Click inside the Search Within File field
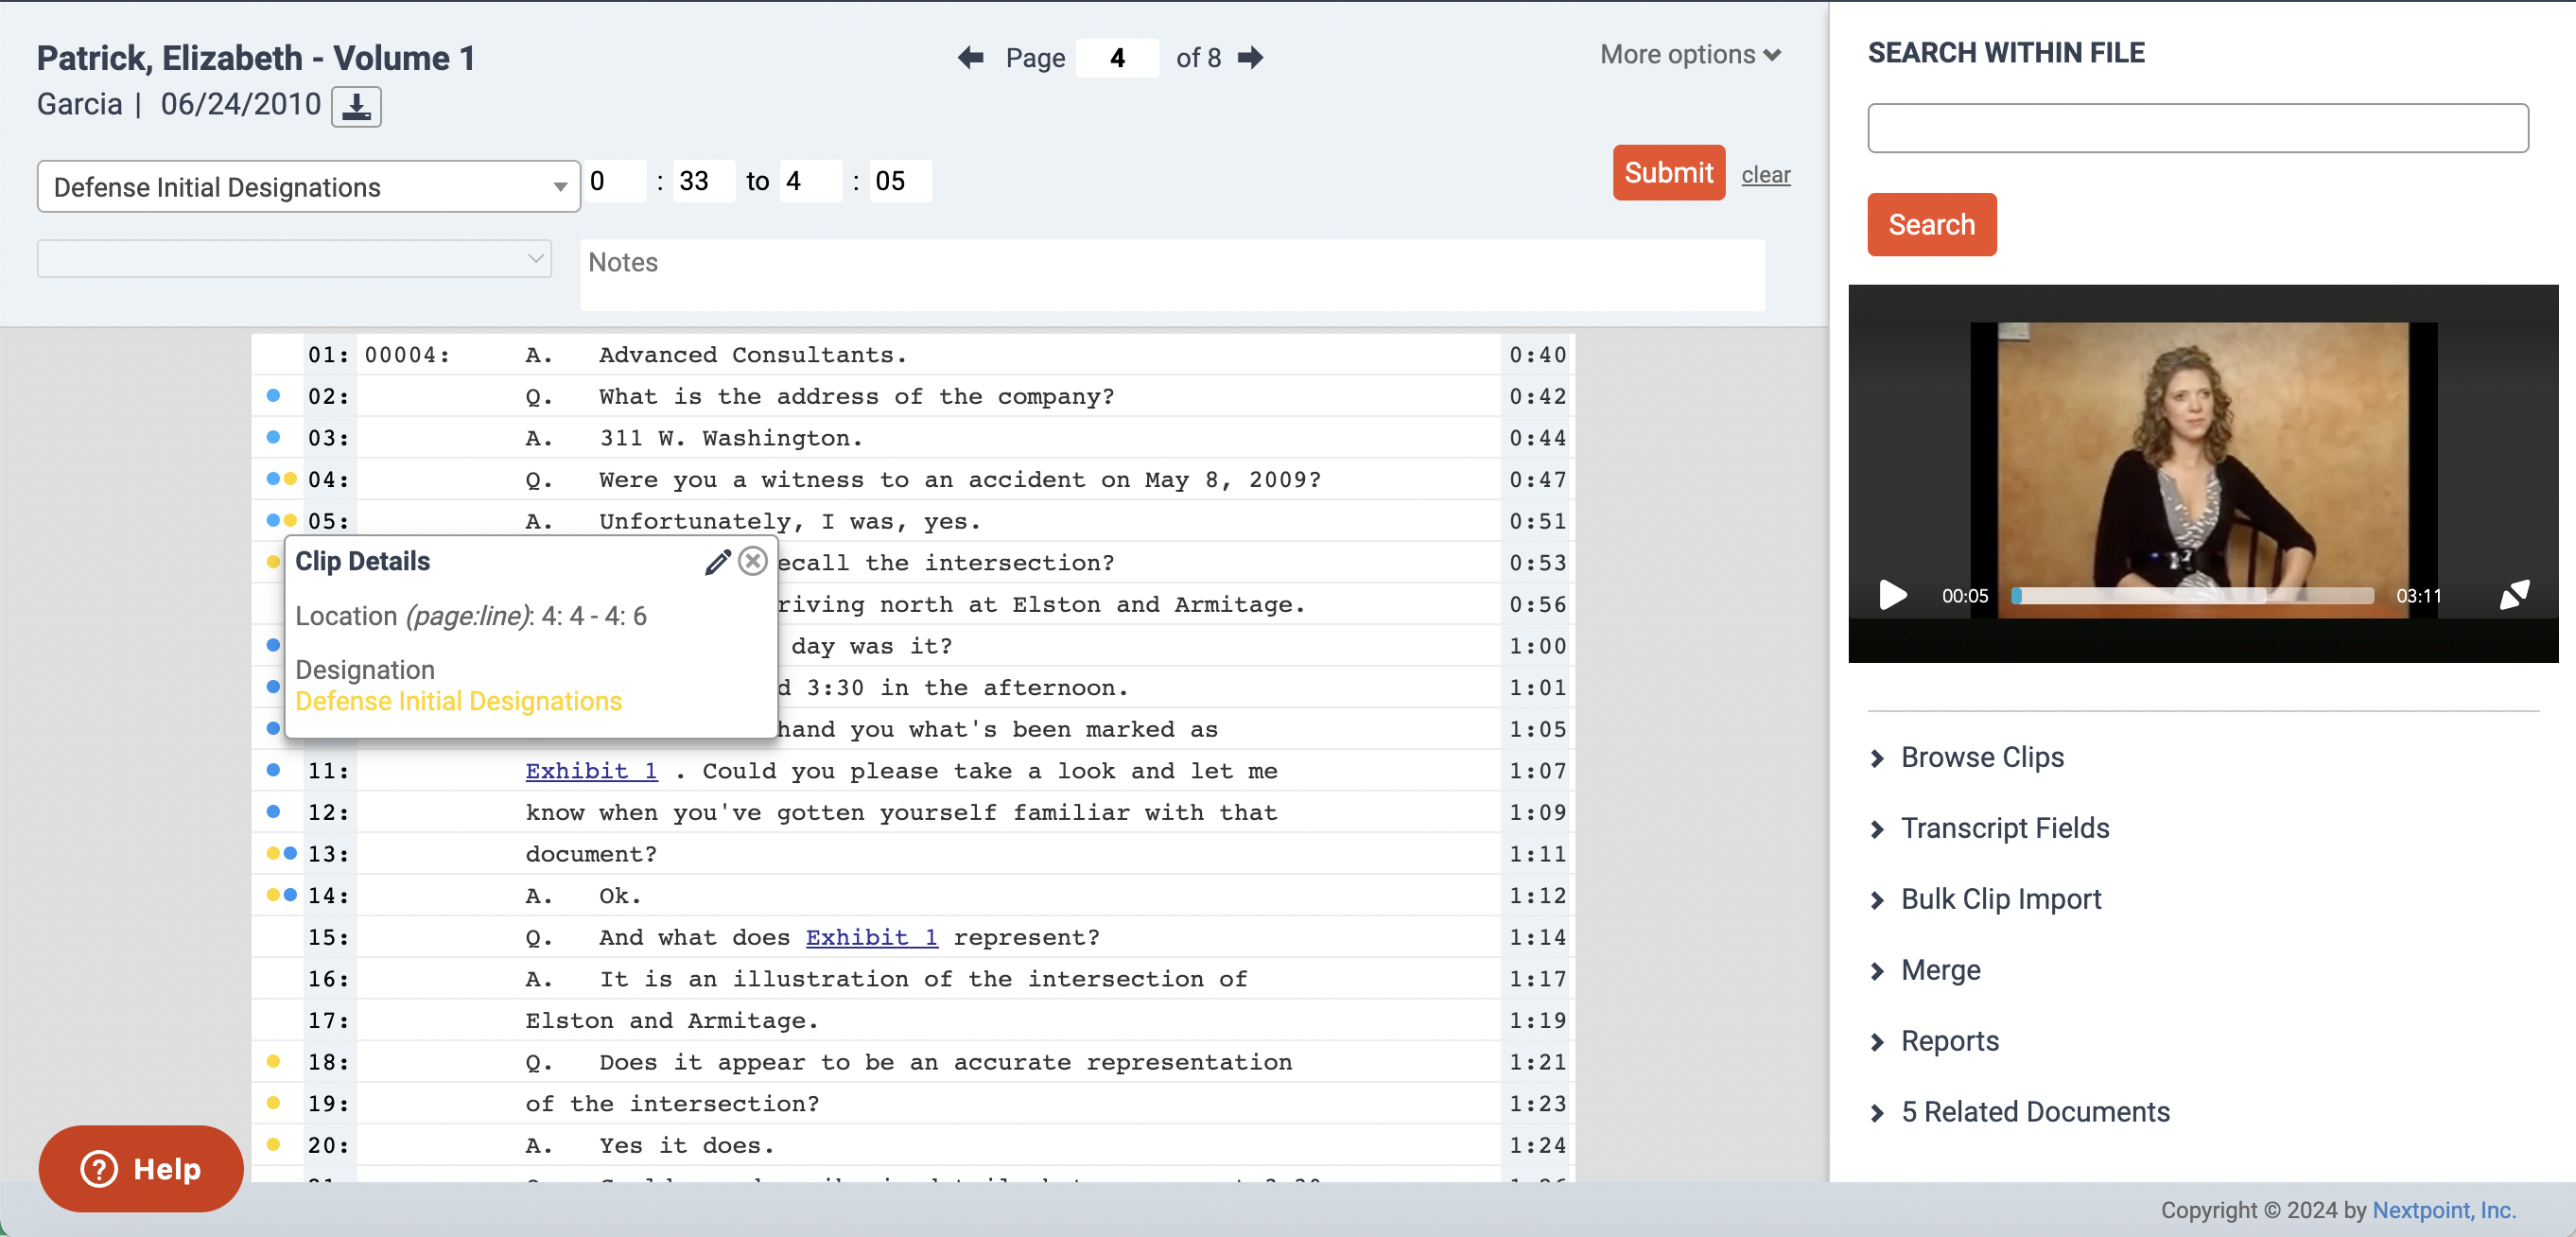Viewport: 2576px width, 1237px height. [2197, 127]
